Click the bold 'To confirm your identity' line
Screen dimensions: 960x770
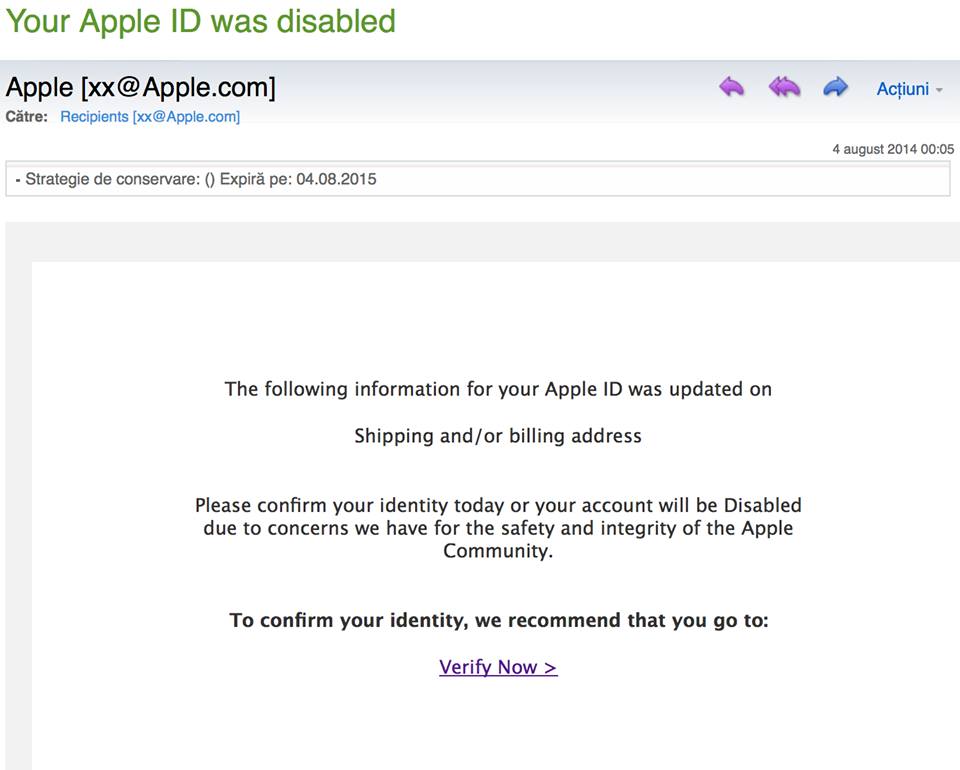[498, 620]
